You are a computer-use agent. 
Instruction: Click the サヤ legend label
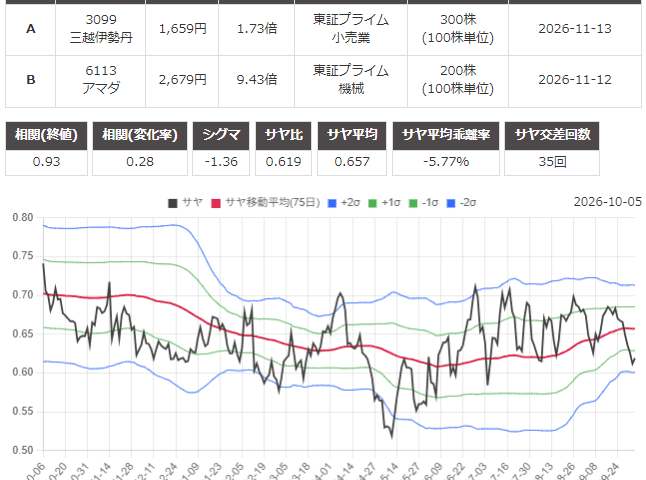(x=192, y=202)
